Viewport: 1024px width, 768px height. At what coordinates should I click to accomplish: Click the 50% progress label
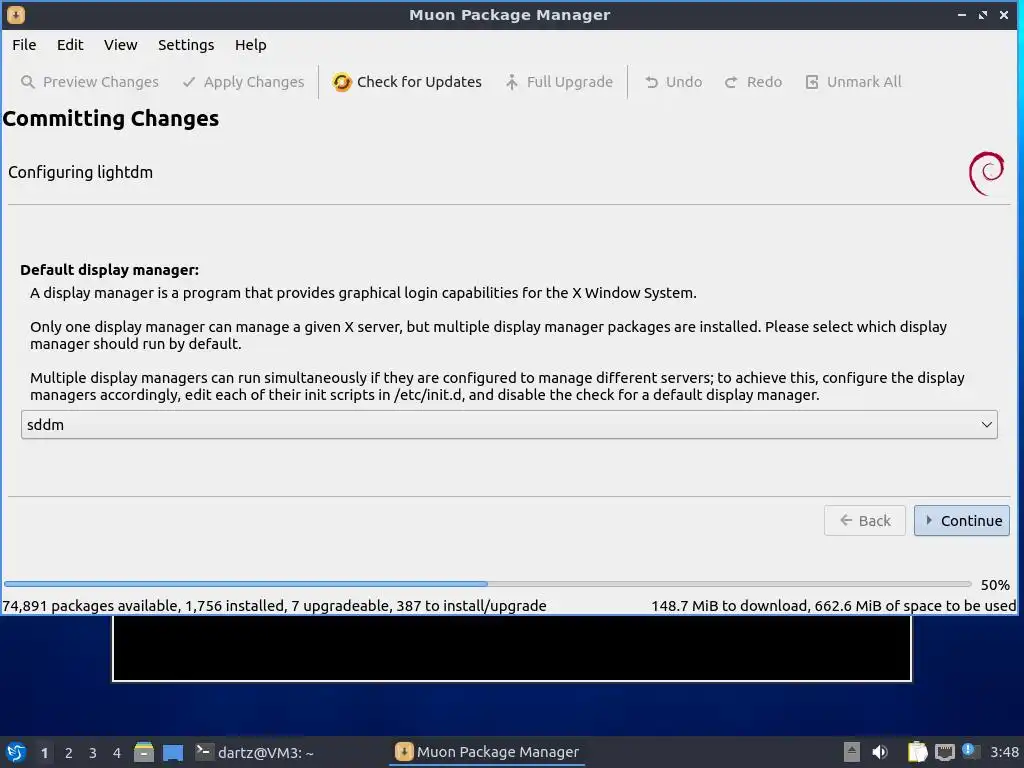(995, 585)
